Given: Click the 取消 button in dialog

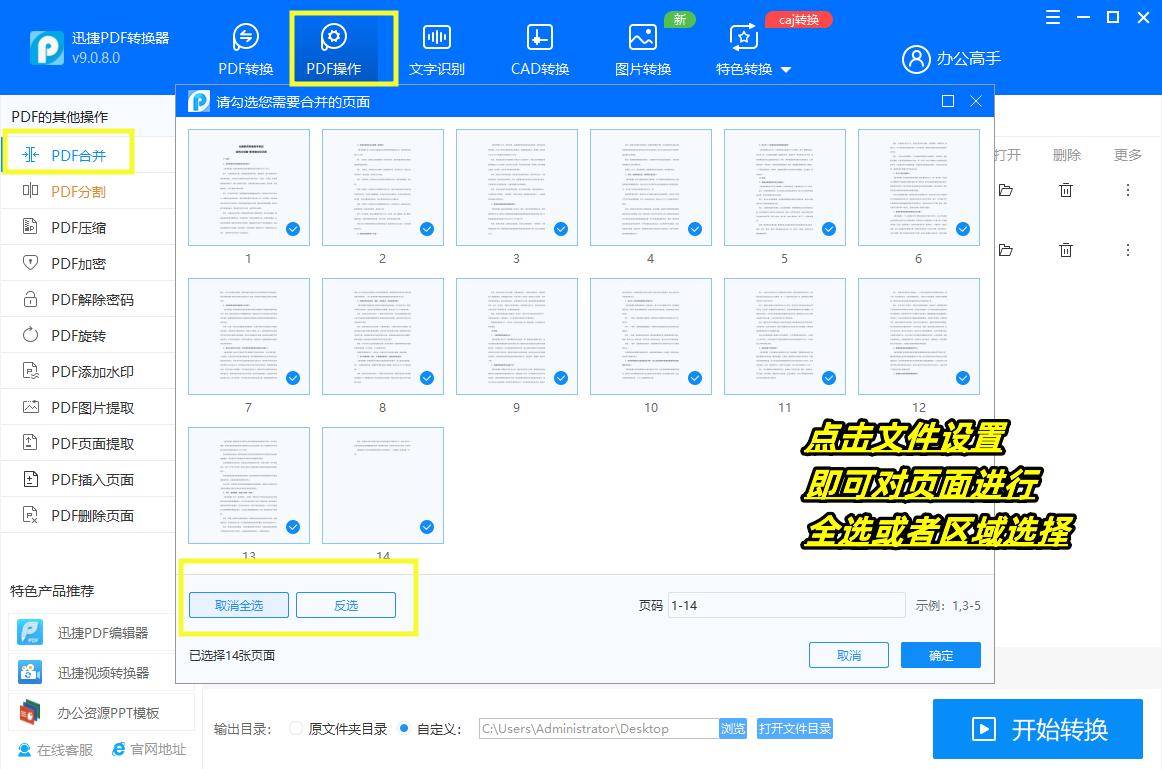Looking at the screenshot, I should (x=849, y=656).
